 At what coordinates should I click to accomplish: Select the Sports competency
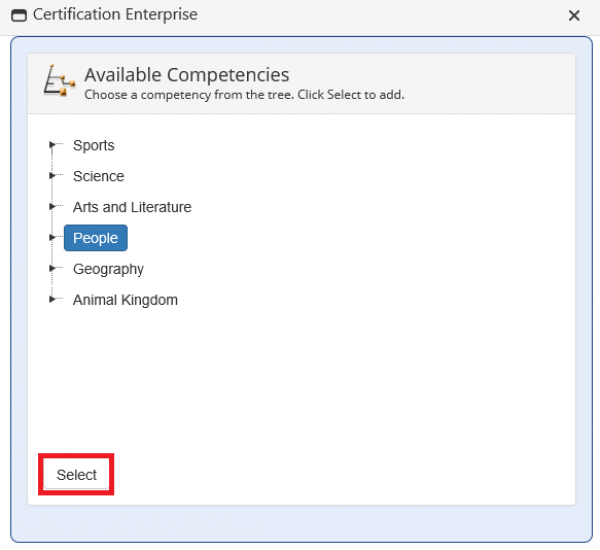coord(94,145)
